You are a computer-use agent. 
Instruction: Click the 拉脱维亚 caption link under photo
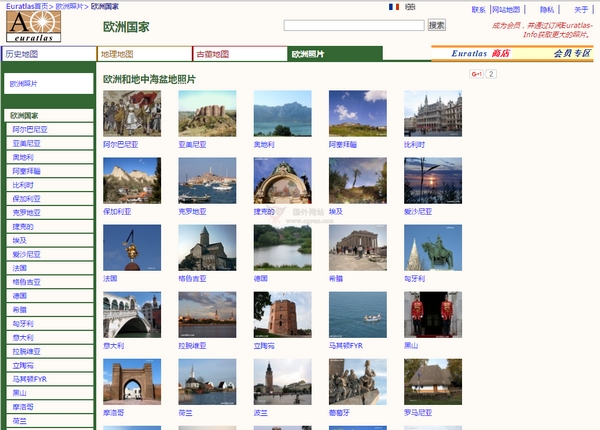[x=192, y=345]
